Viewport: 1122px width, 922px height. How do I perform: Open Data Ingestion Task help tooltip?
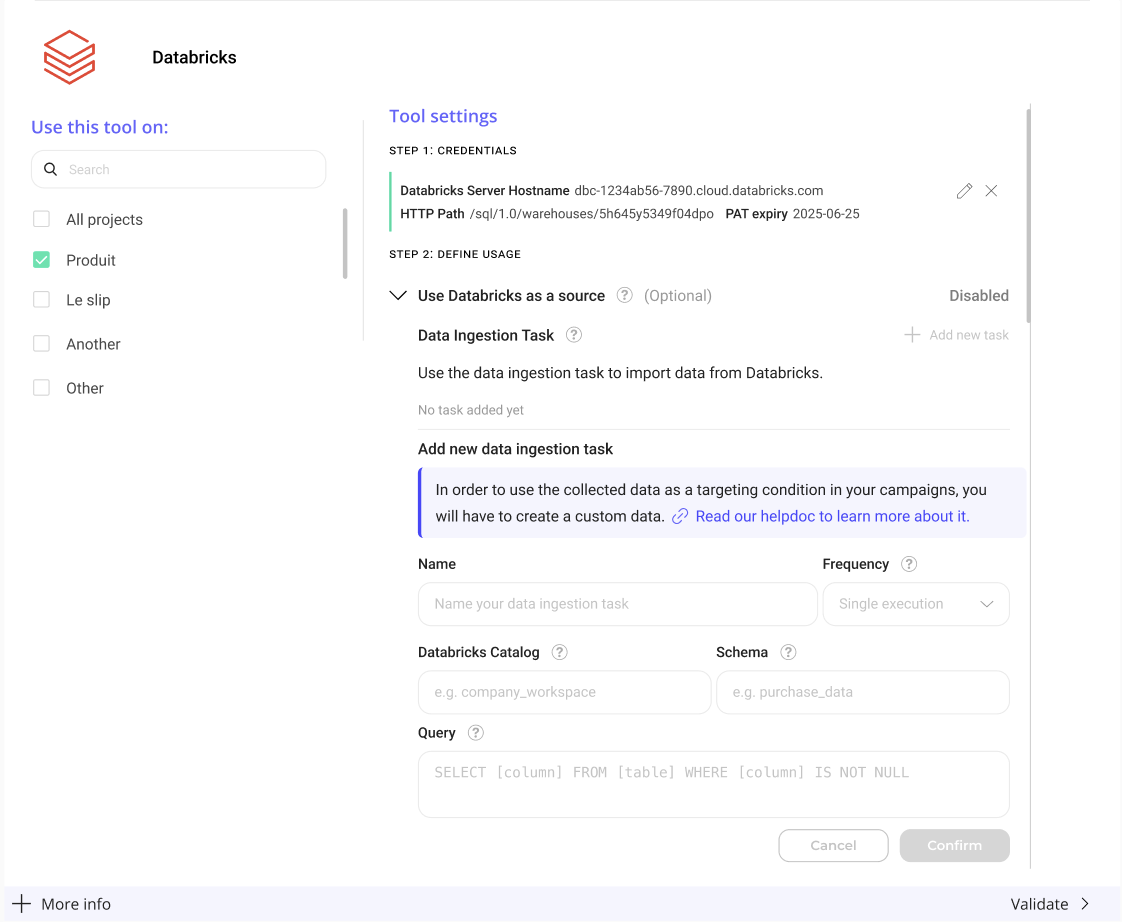pos(574,335)
